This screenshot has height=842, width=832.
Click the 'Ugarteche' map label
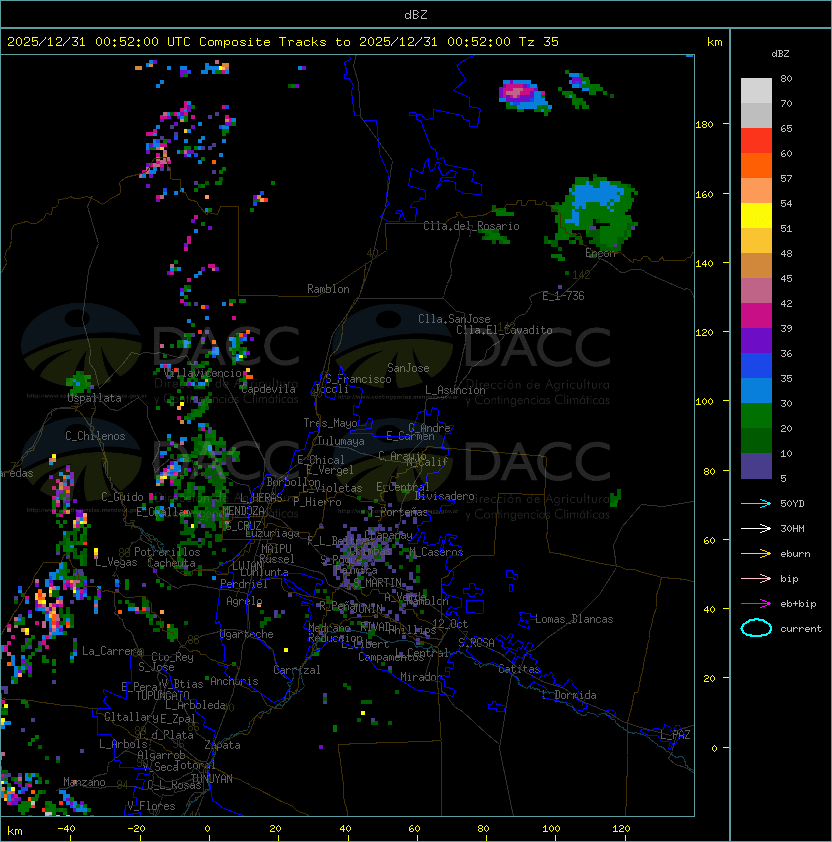[x=247, y=634]
